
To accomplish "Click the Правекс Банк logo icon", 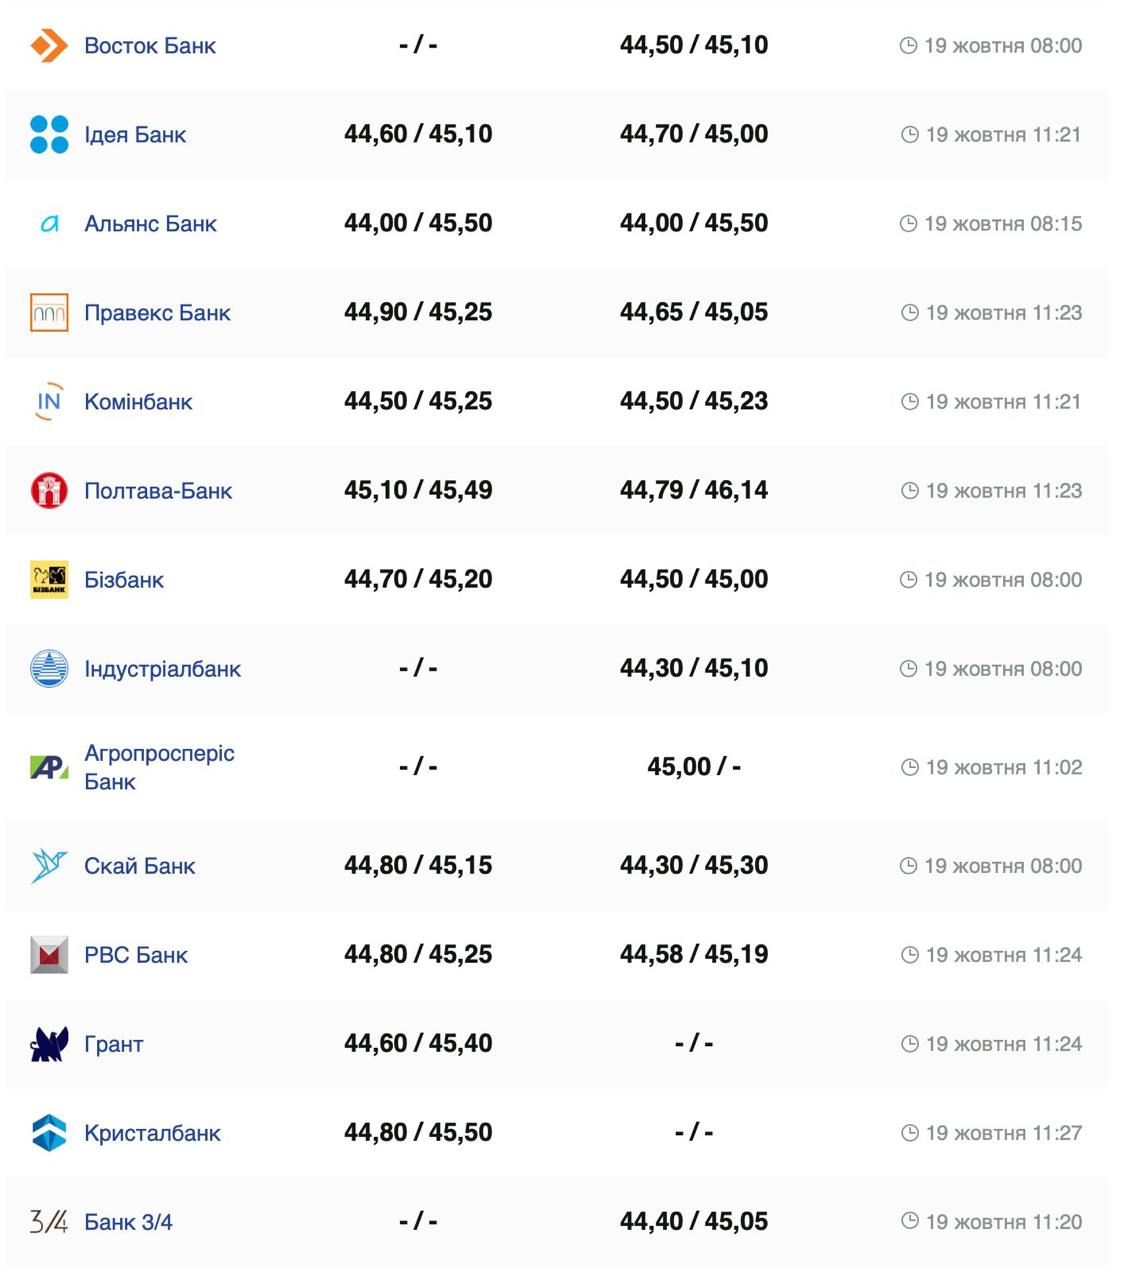I will [49, 312].
